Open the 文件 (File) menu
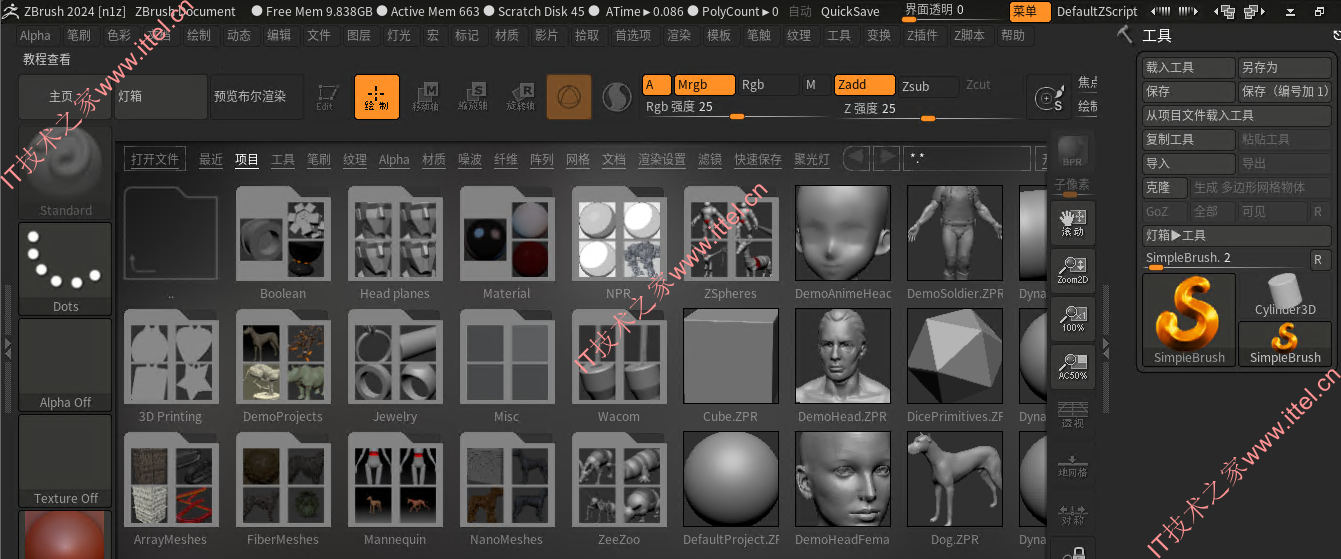 (x=319, y=35)
